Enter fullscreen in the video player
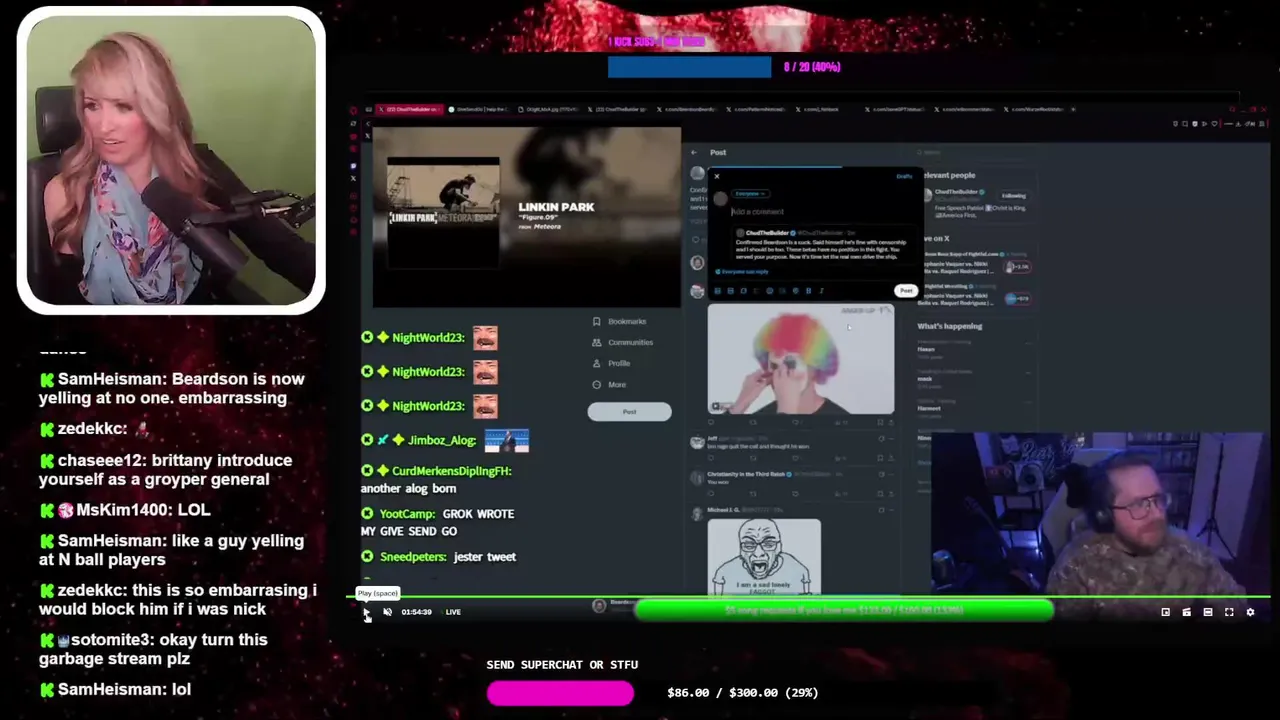This screenshot has height=720, width=1280. [x=1229, y=612]
